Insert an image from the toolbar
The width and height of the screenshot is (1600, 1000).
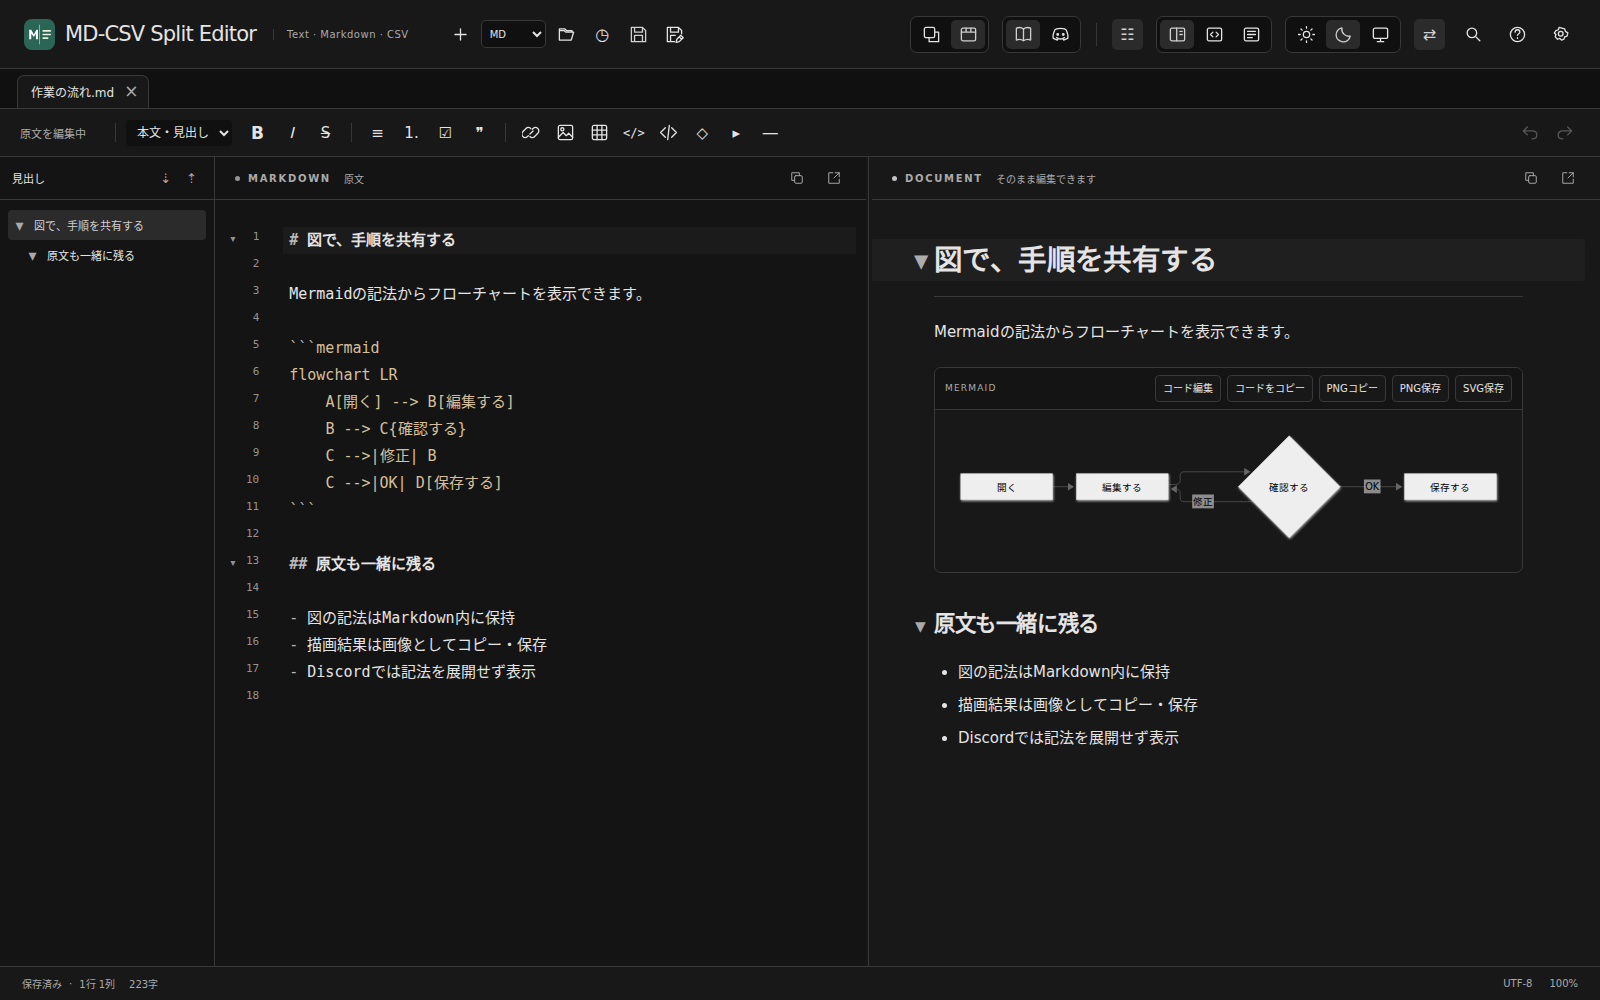pyautogui.click(x=565, y=133)
